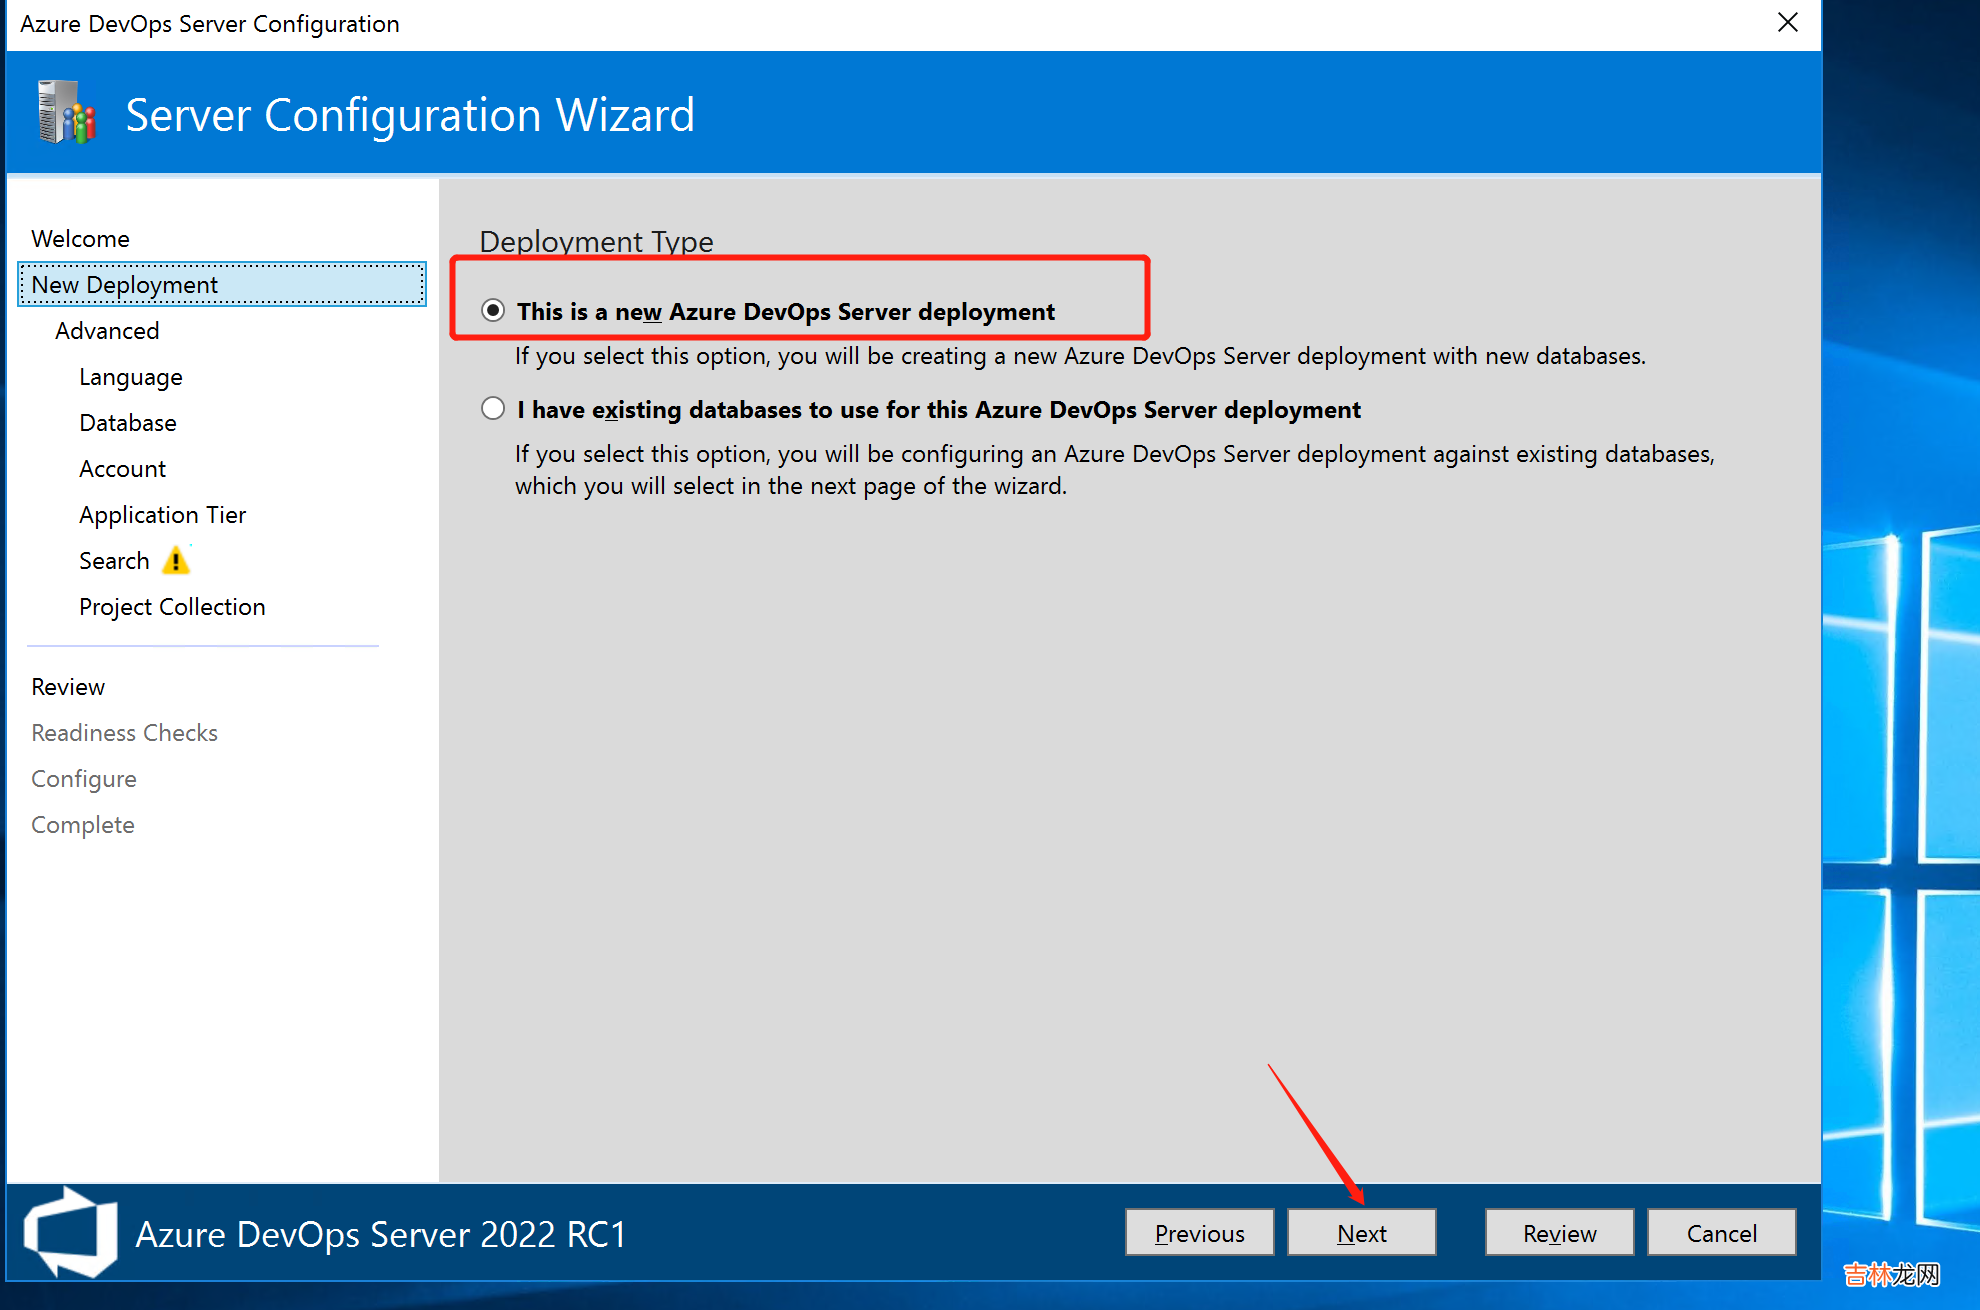Select New Deployment in the sidebar
Image resolution: width=1980 pixels, height=1310 pixels.
124,285
